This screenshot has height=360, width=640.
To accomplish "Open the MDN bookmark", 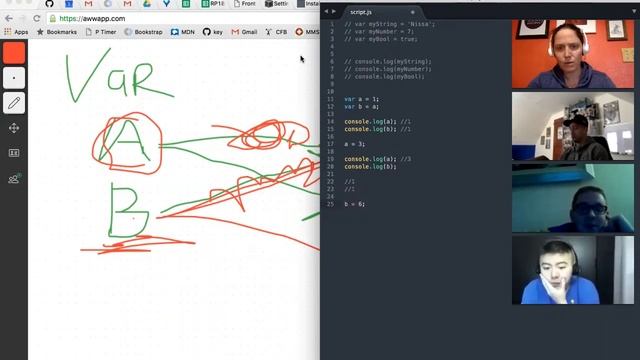I will 182,32.
